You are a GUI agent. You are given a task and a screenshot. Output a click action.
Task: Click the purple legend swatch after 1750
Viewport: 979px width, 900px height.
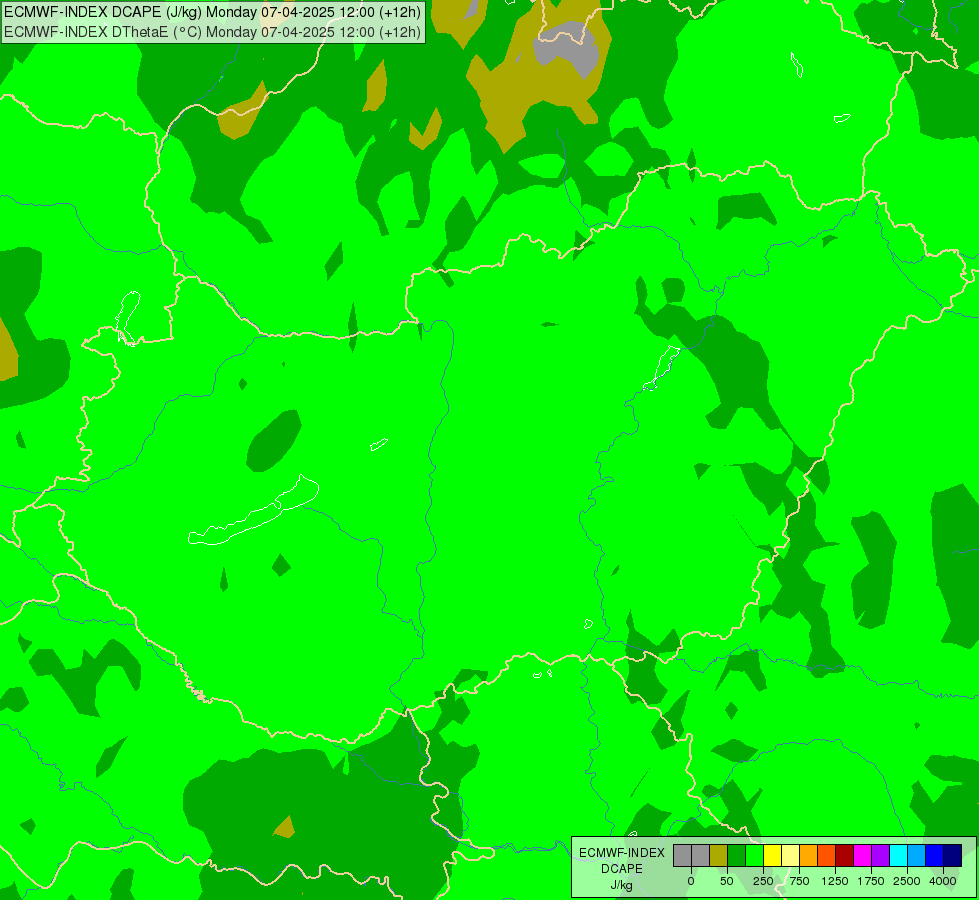click(x=881, y=856)
